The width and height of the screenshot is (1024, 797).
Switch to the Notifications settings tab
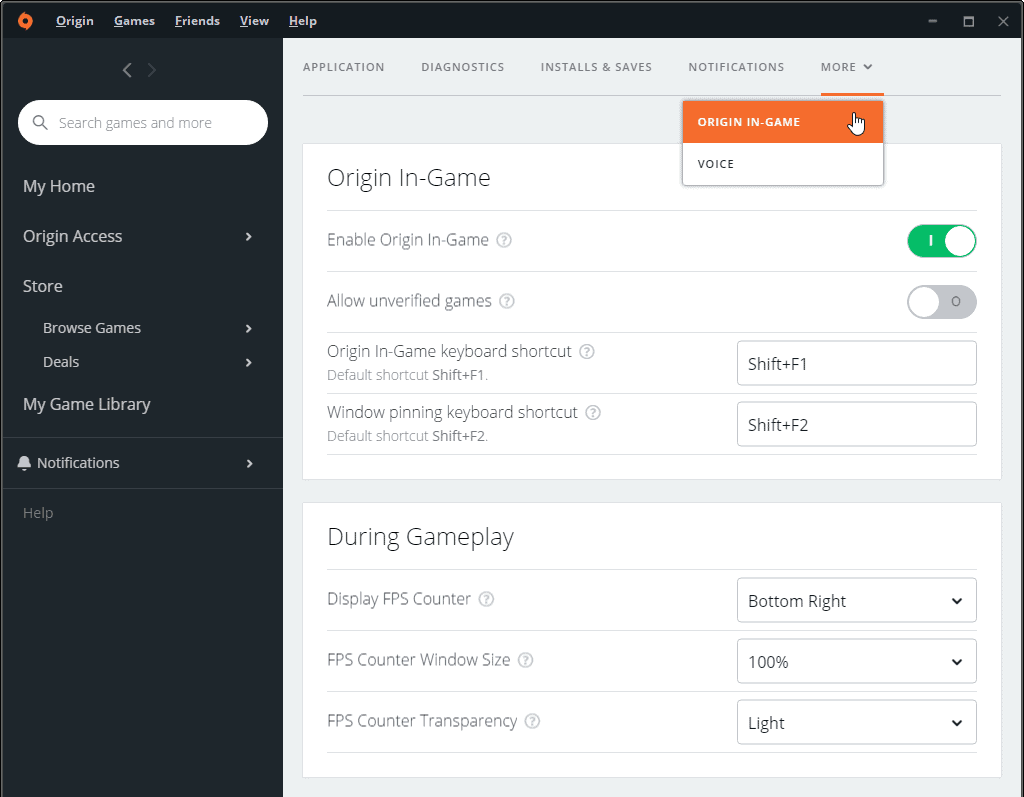(x=736, y=67)
